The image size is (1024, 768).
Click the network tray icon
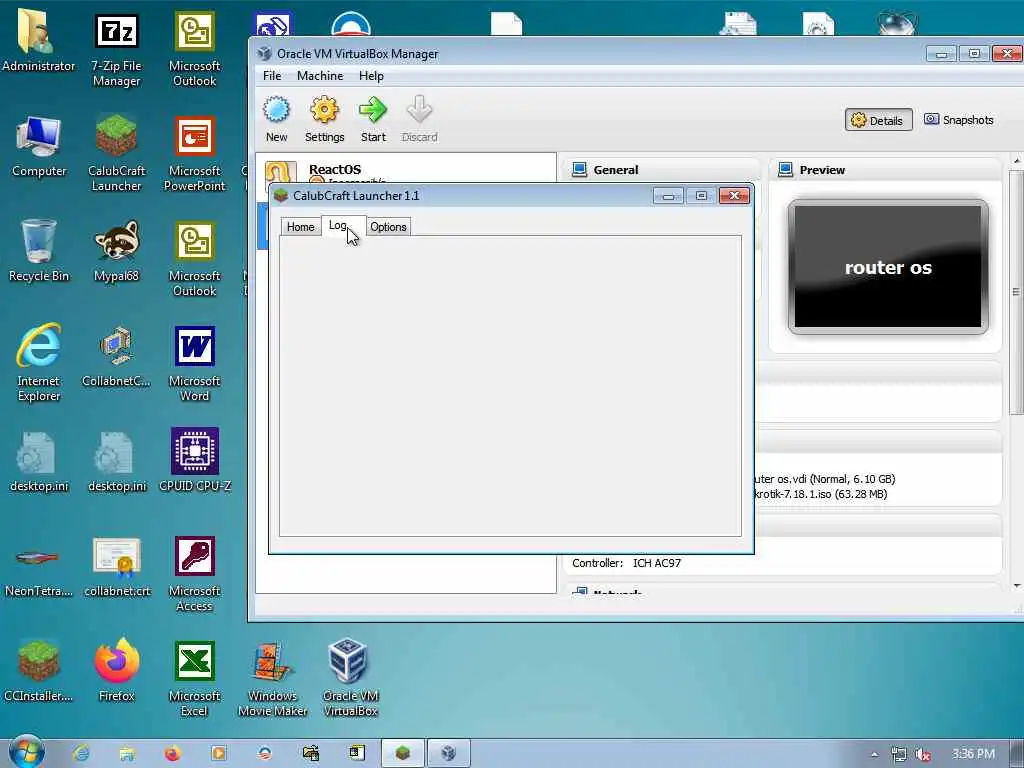[x=899, y=754]
